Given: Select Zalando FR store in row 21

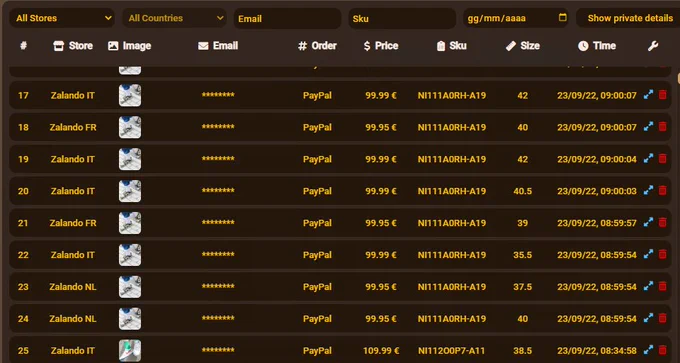Looking at the screenshot, I should [73, 223].
